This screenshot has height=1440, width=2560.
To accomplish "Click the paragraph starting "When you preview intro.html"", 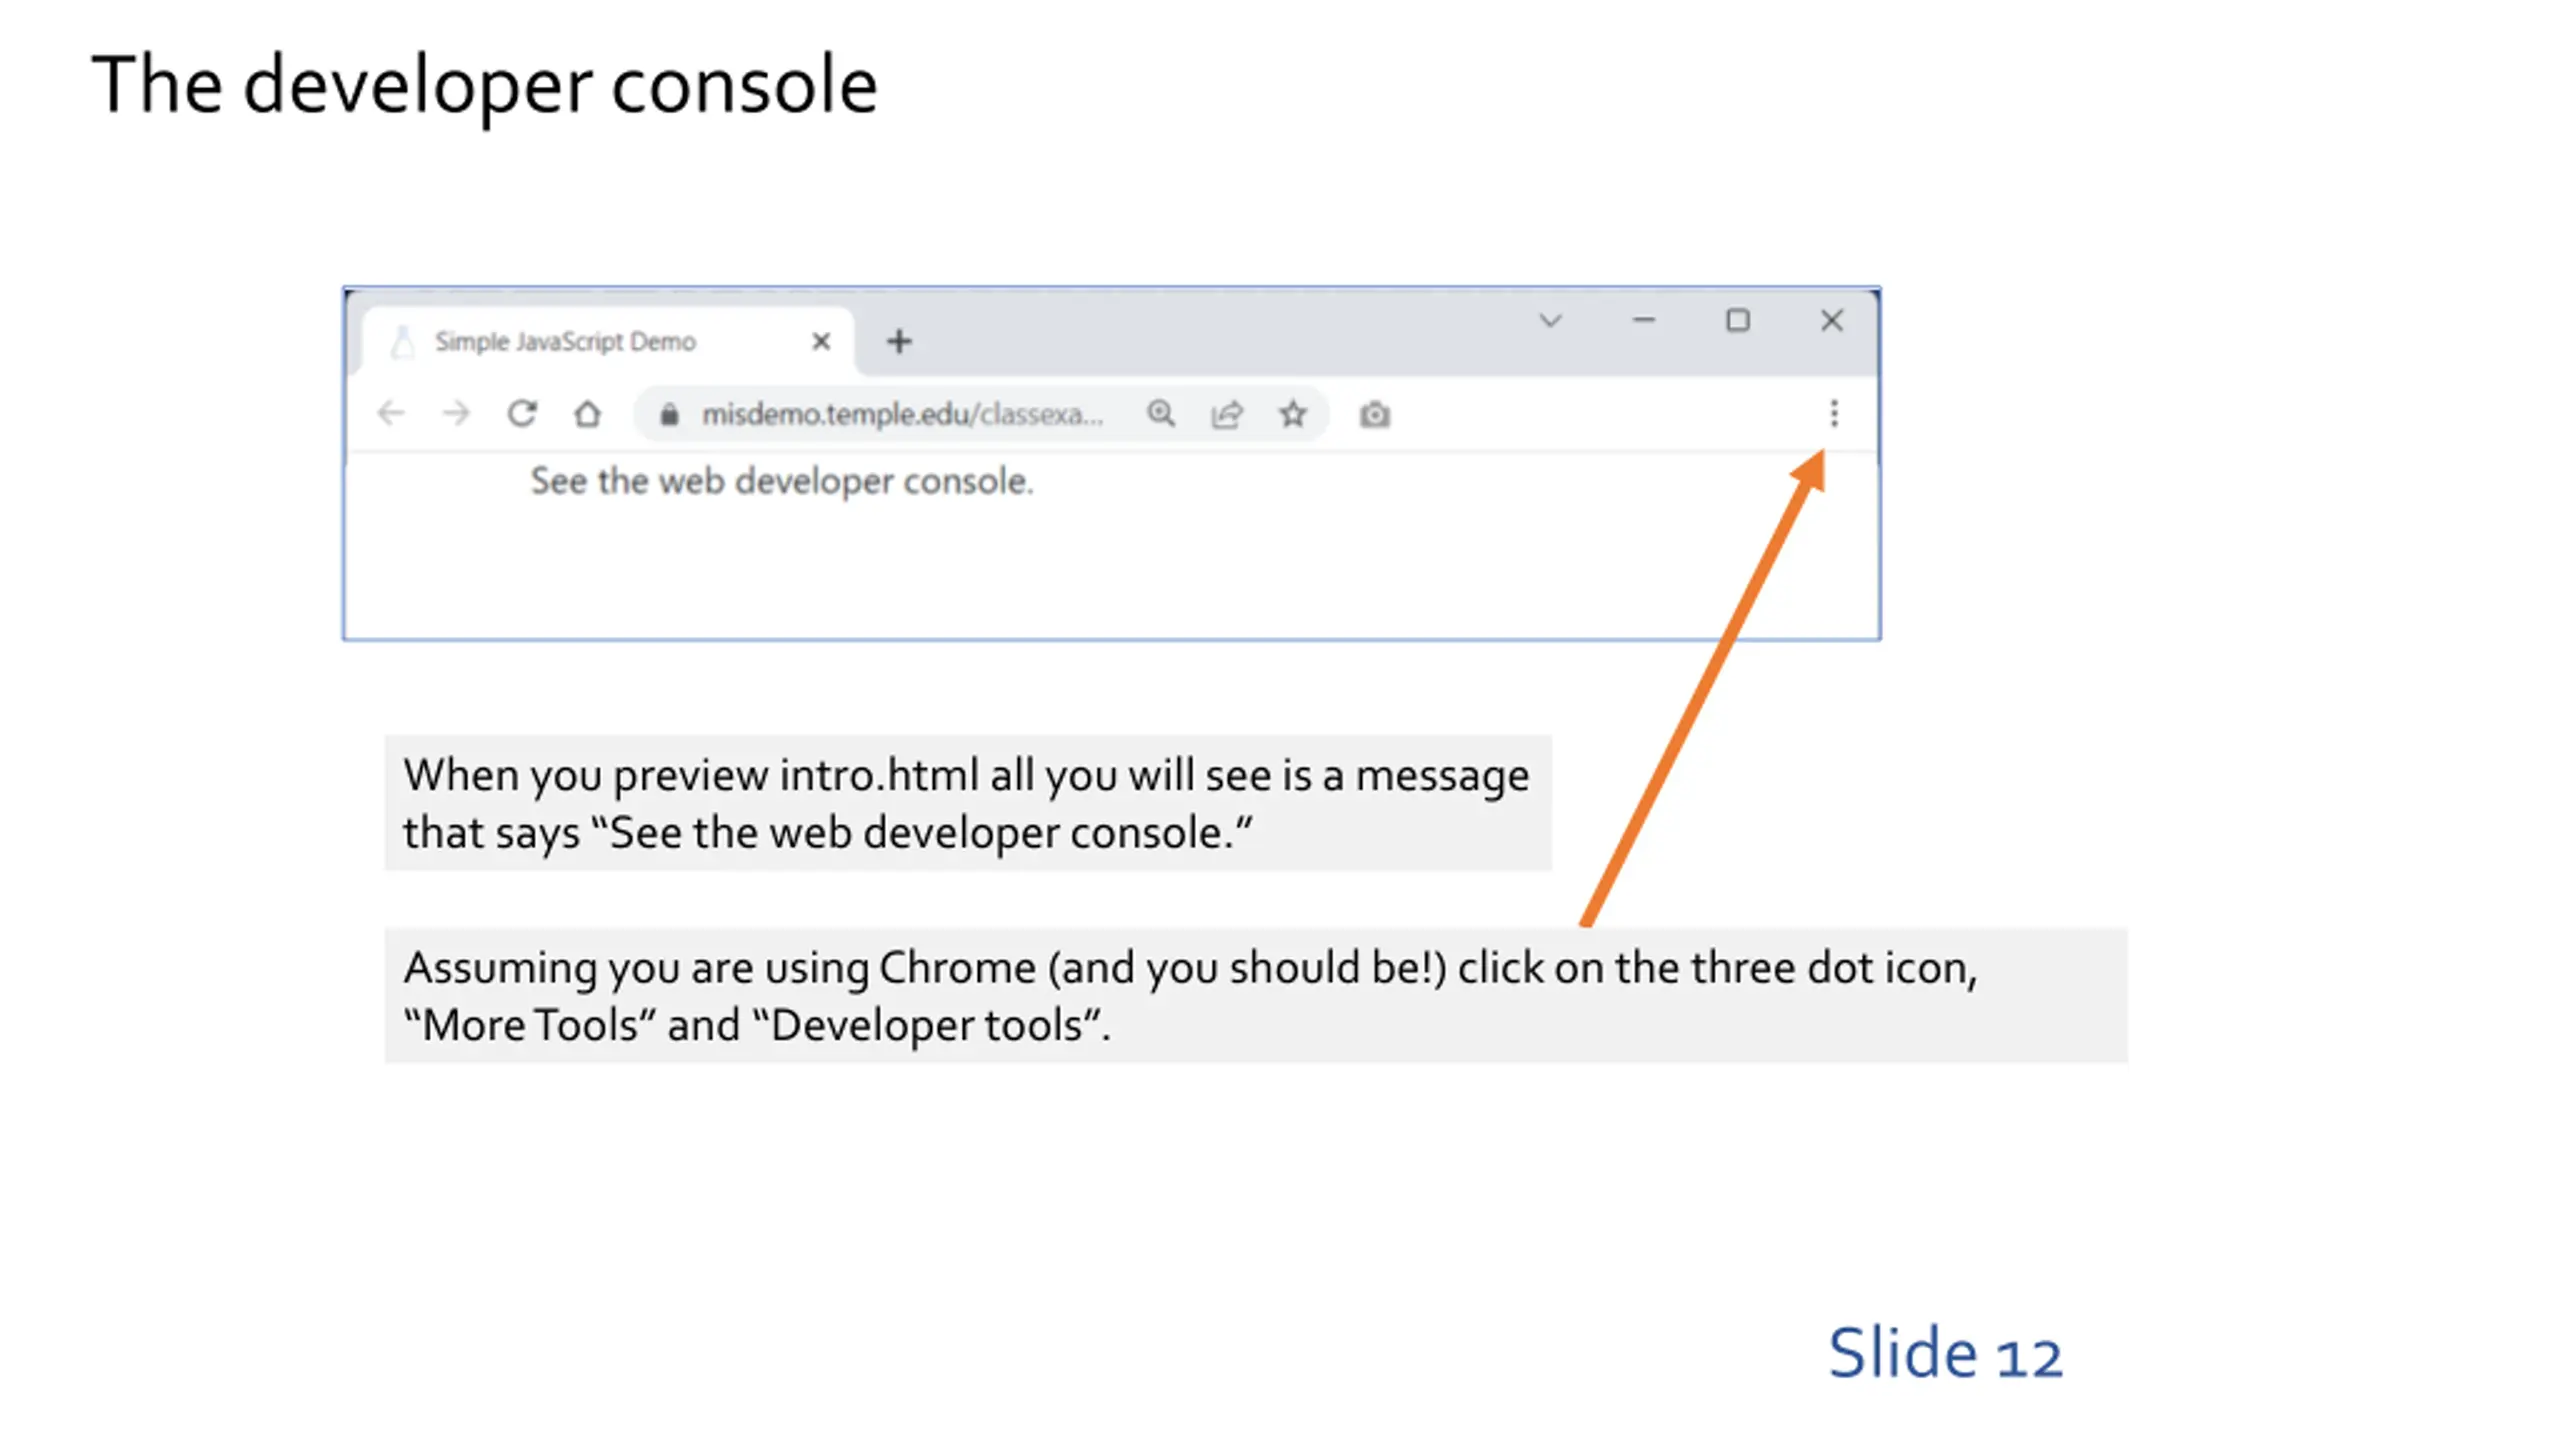I will point(967,803).
